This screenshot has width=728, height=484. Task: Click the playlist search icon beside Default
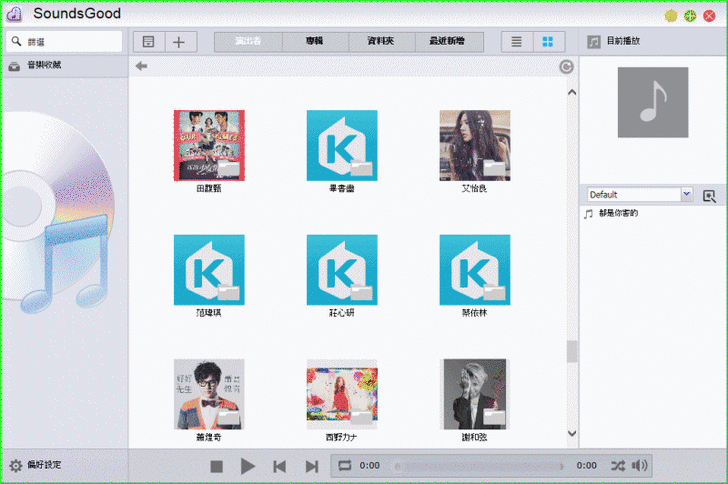(709, 196)
